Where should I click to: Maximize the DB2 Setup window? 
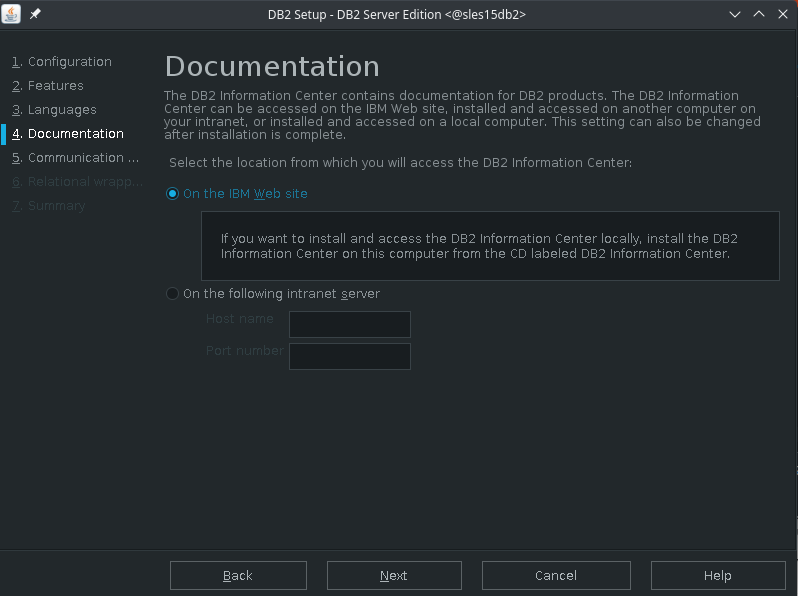click(759, 14)
